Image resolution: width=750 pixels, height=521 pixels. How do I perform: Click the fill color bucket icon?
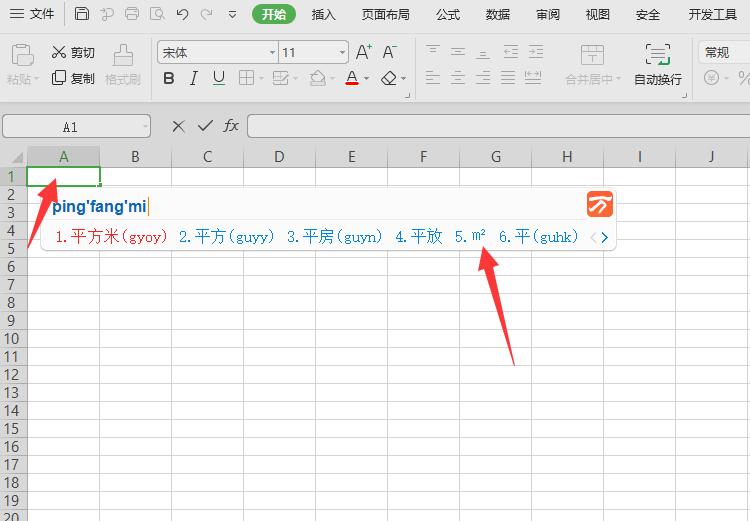pyautogui.click(x=318, y=78)
